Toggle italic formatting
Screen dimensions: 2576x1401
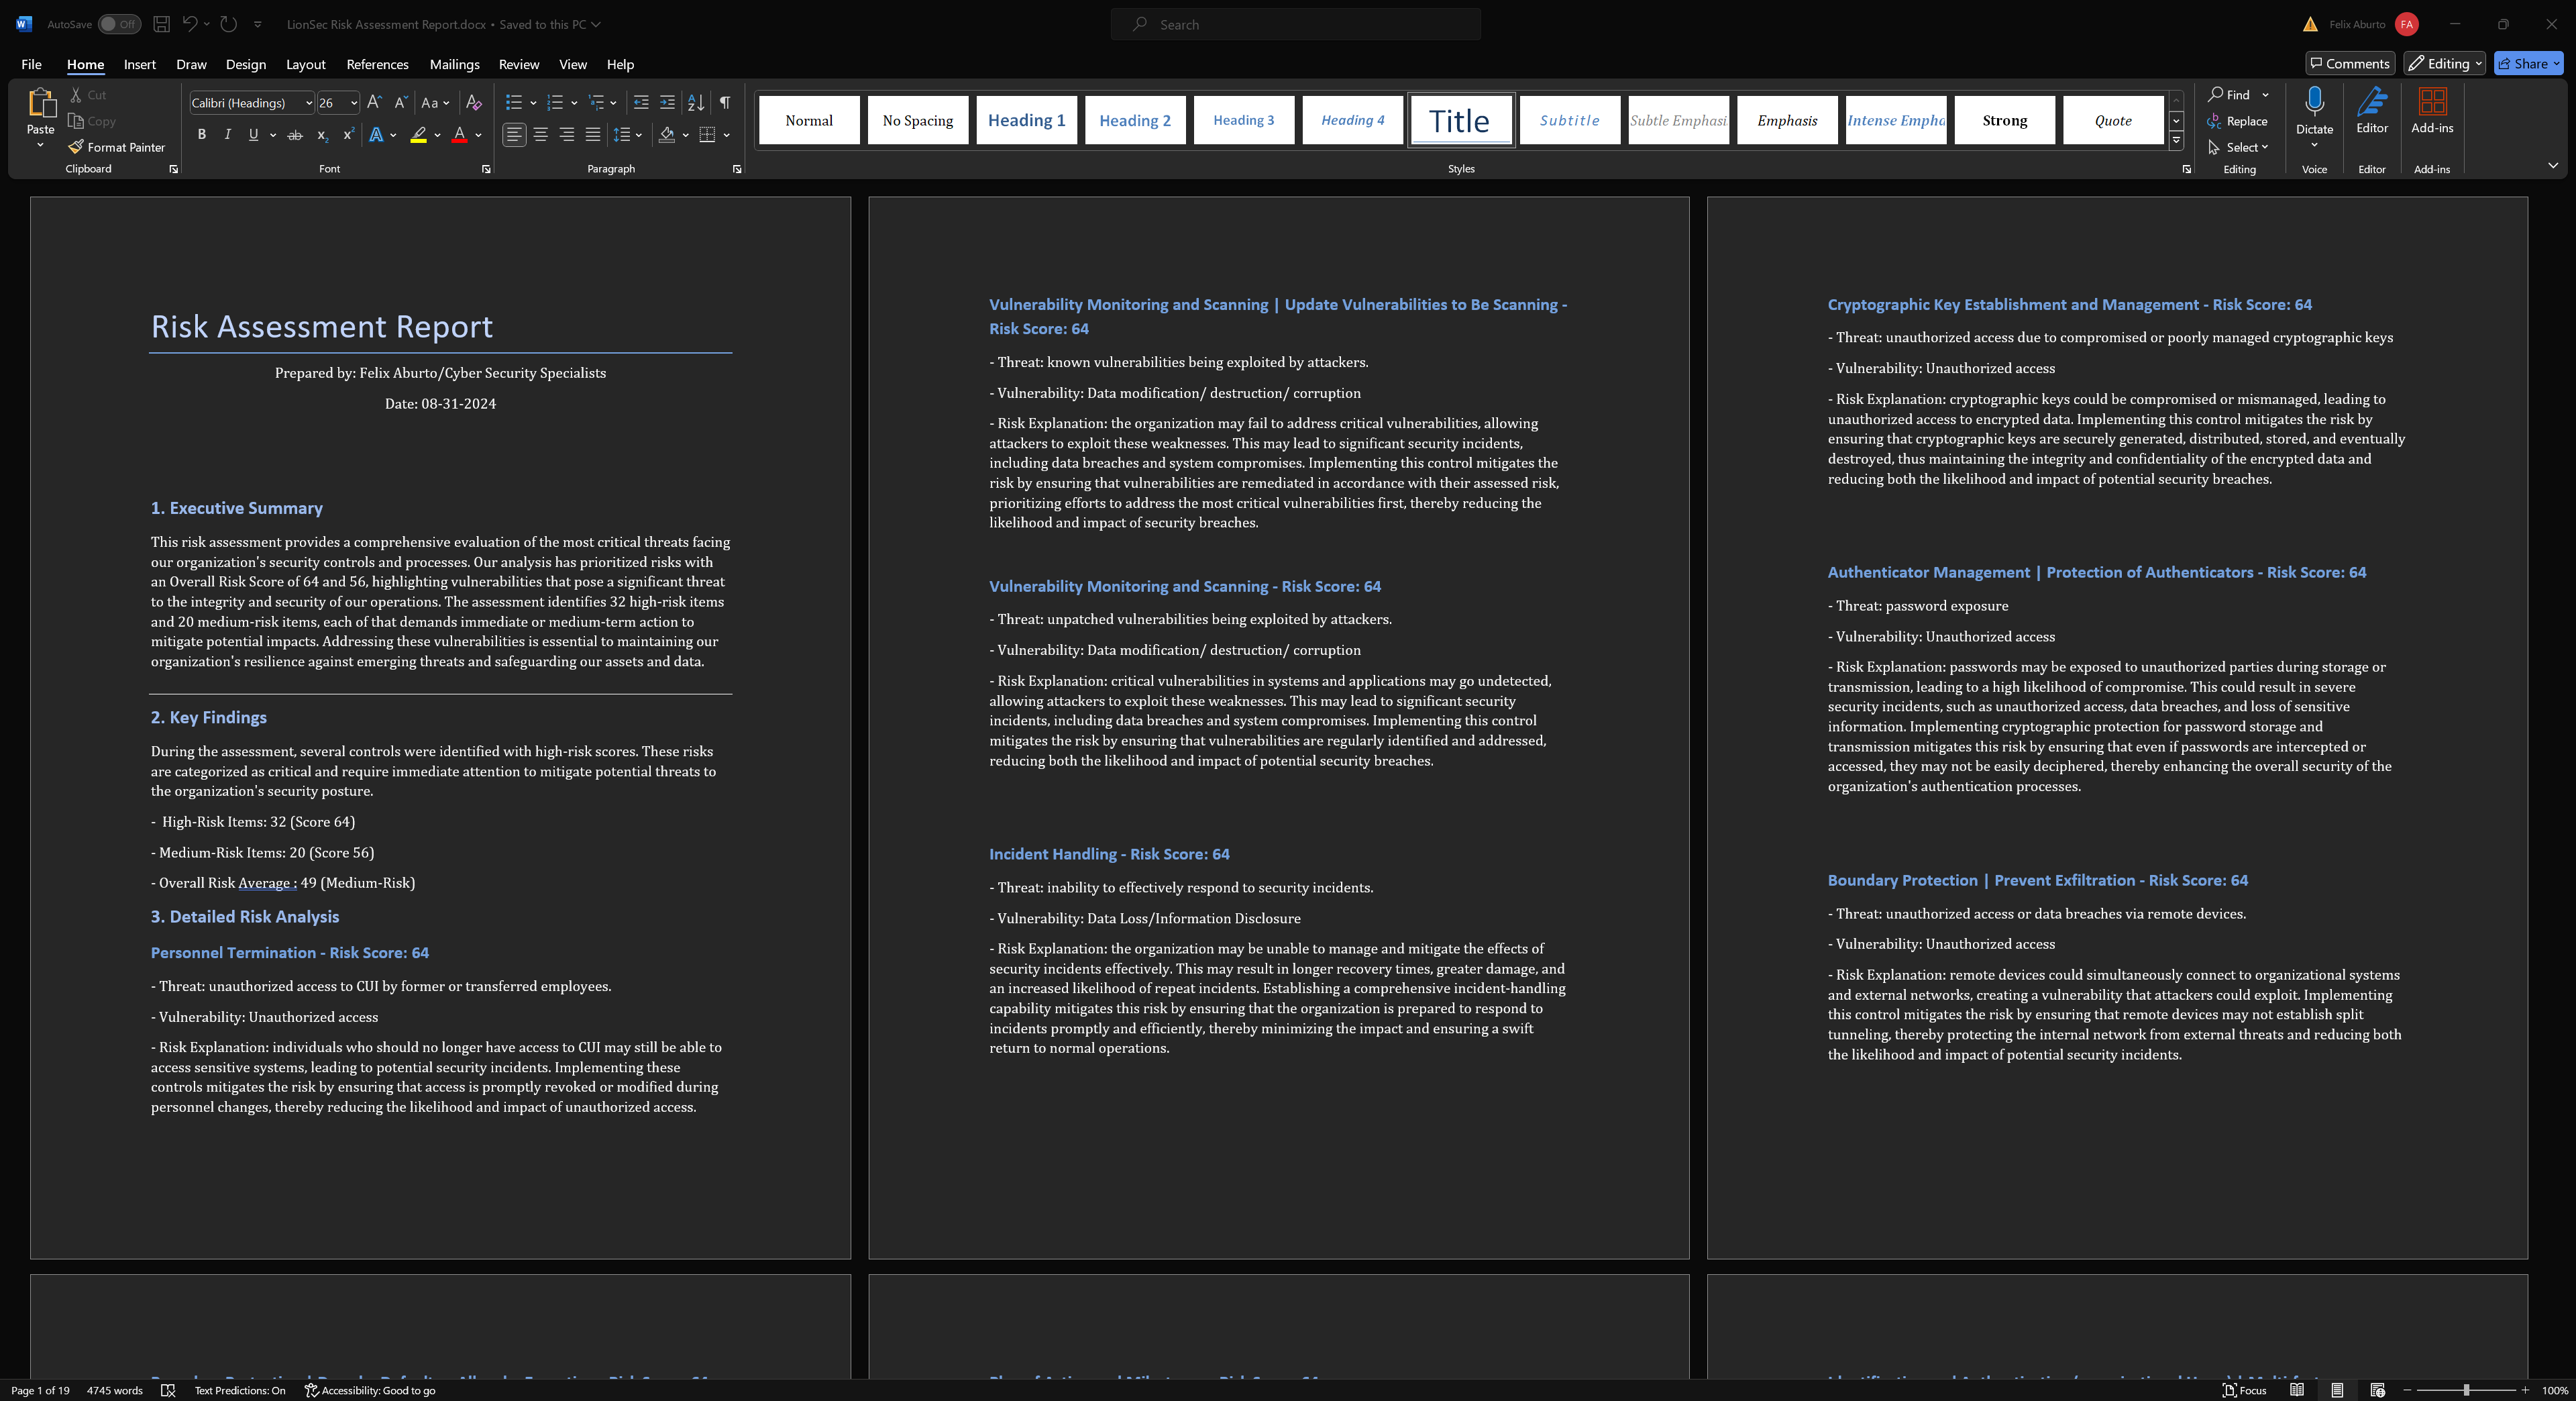click(x=227, y=134)
